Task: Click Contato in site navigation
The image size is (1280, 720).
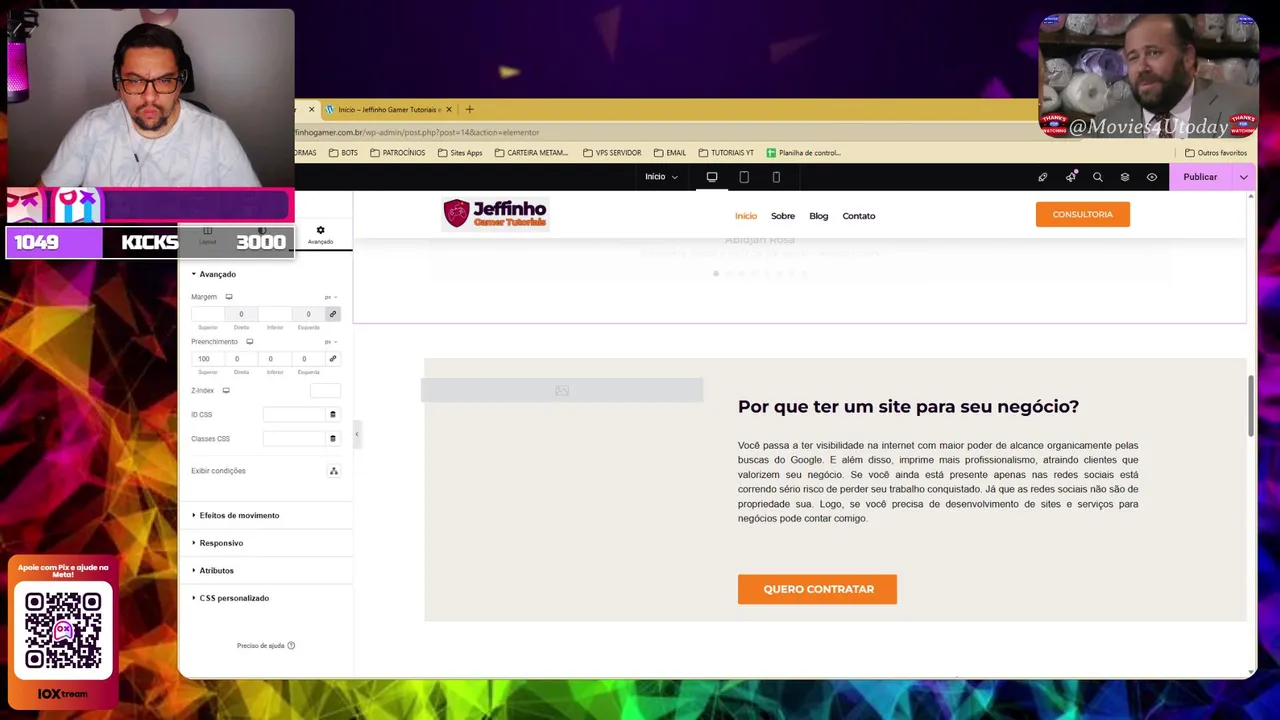Action: 859,216
